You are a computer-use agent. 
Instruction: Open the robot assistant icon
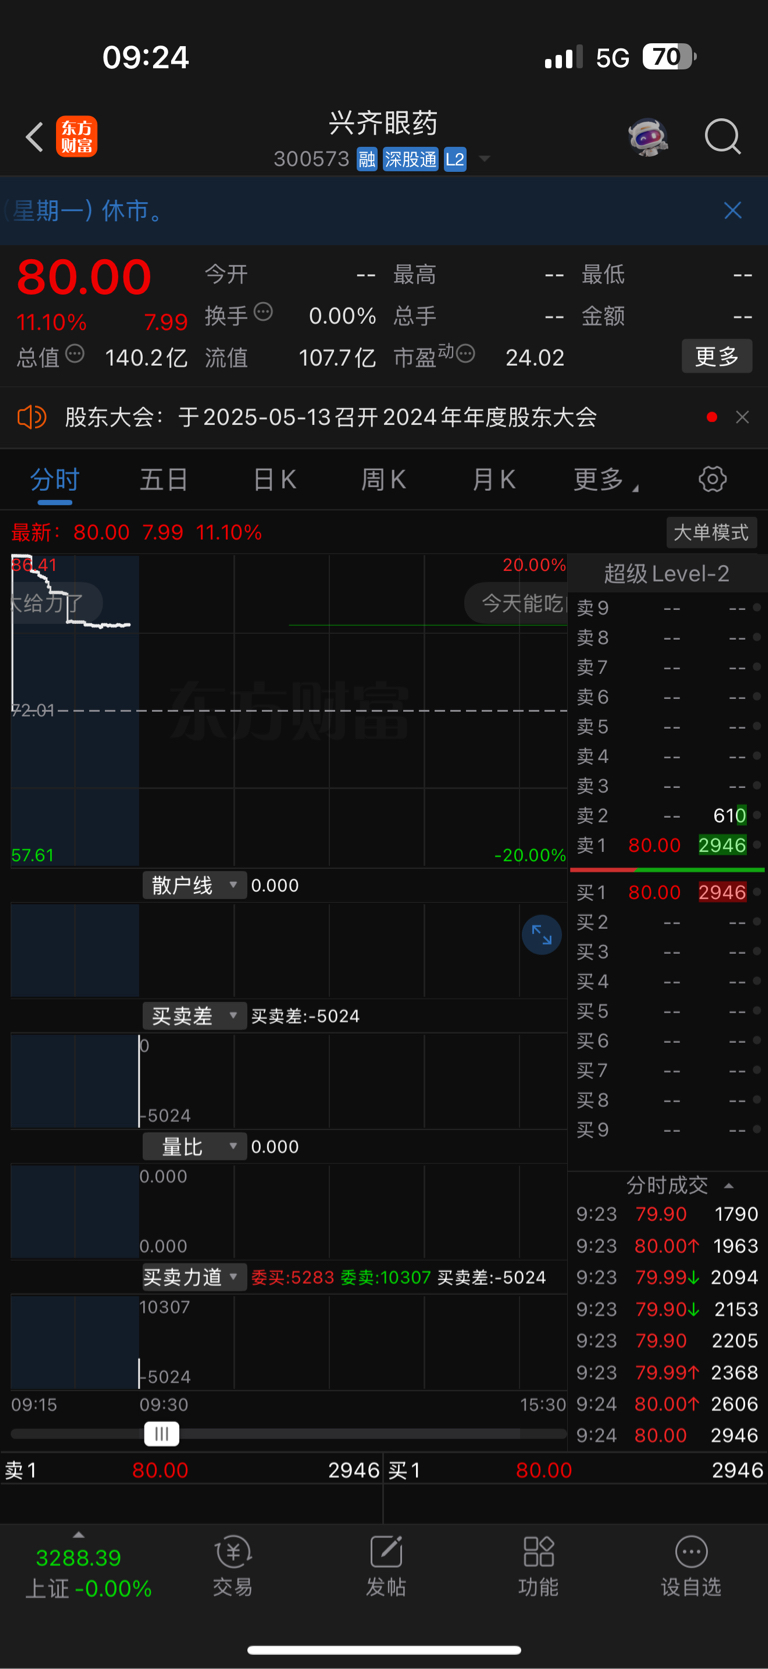point(648,137)
